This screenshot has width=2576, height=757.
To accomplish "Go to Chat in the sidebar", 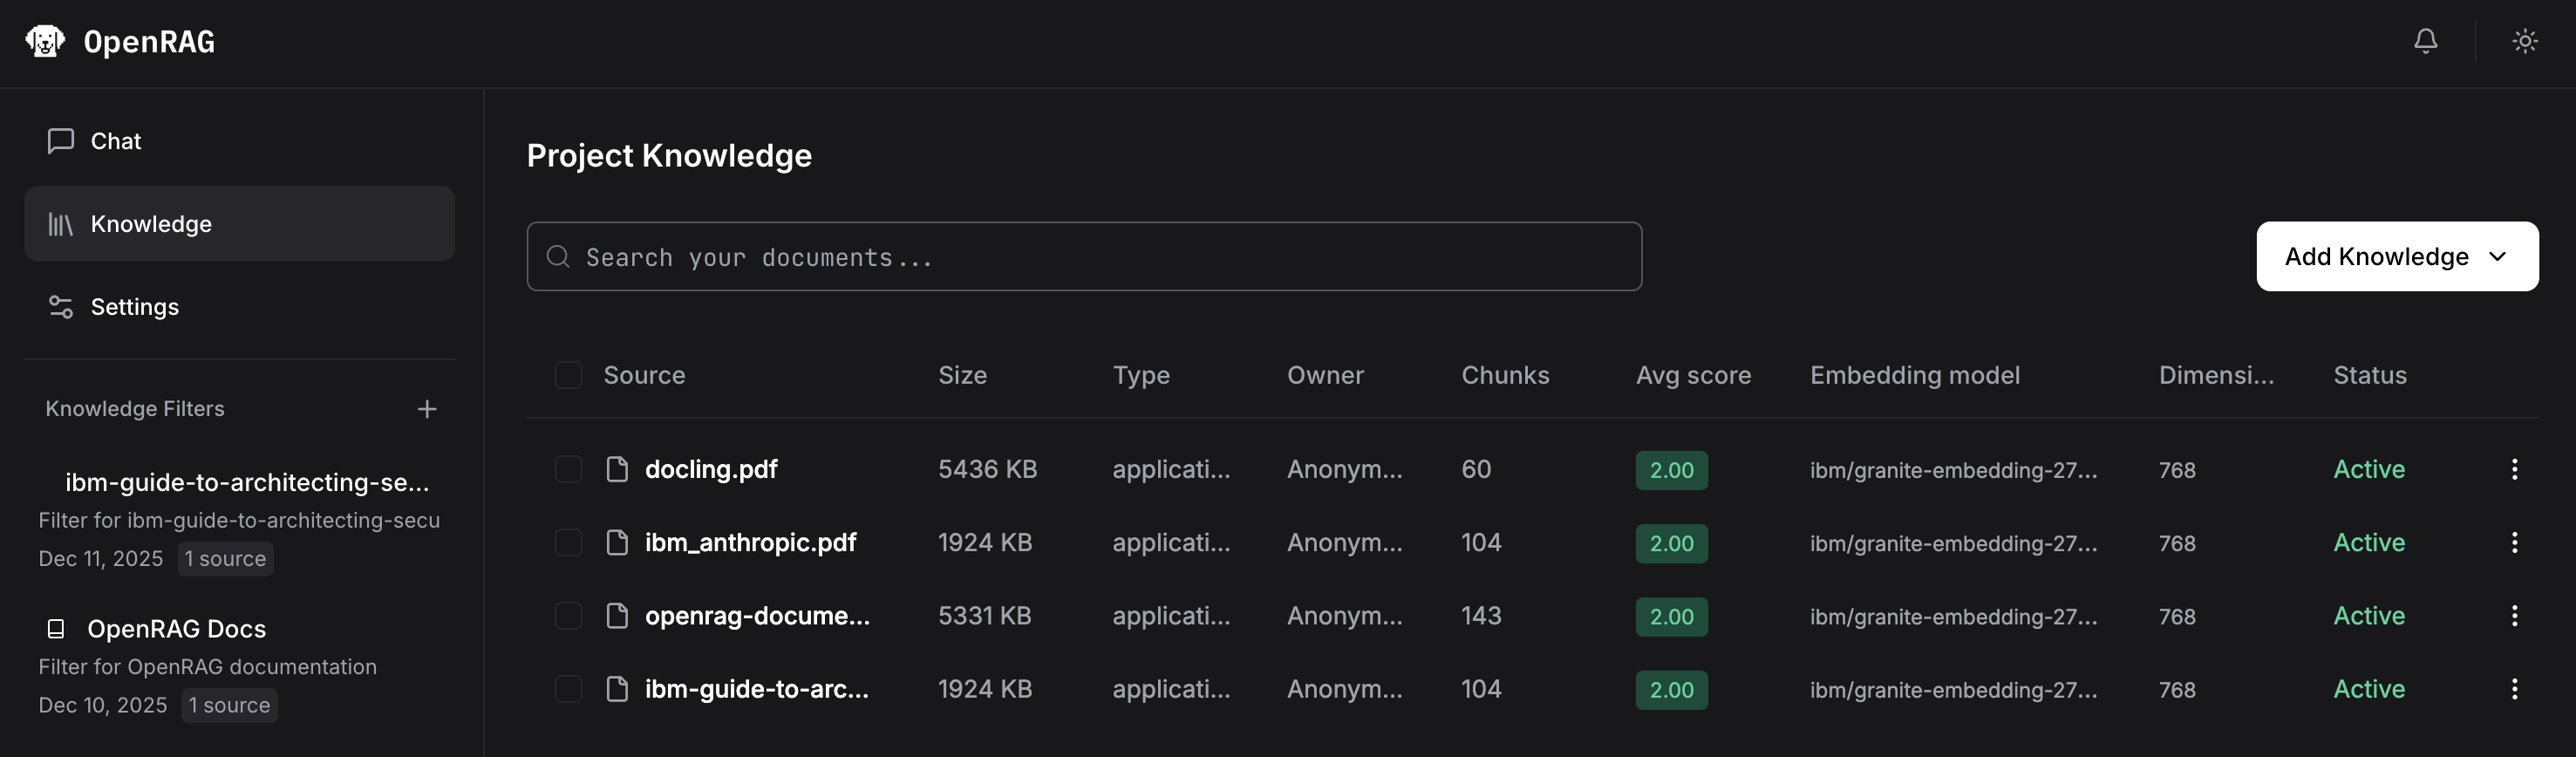I will (116, 141).
